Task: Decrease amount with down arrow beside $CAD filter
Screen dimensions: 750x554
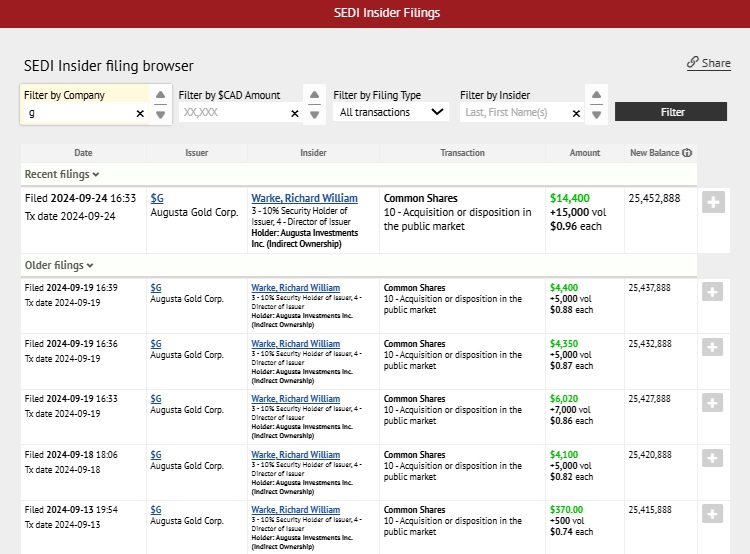Action: (314, 115)
